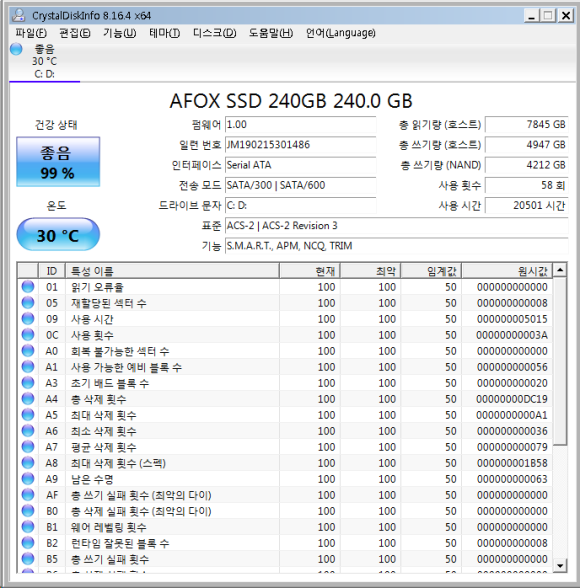Click the interface field Serial ATA

click(x=300, y=165)
